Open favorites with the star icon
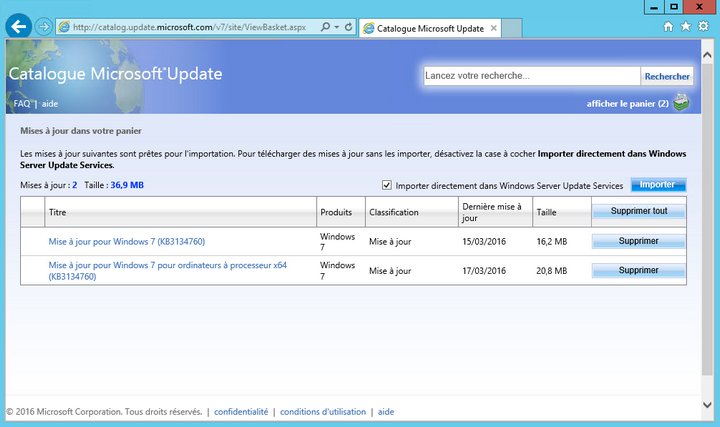The height and width of the screenshot is (427, 720). click(x=686, y=26)
